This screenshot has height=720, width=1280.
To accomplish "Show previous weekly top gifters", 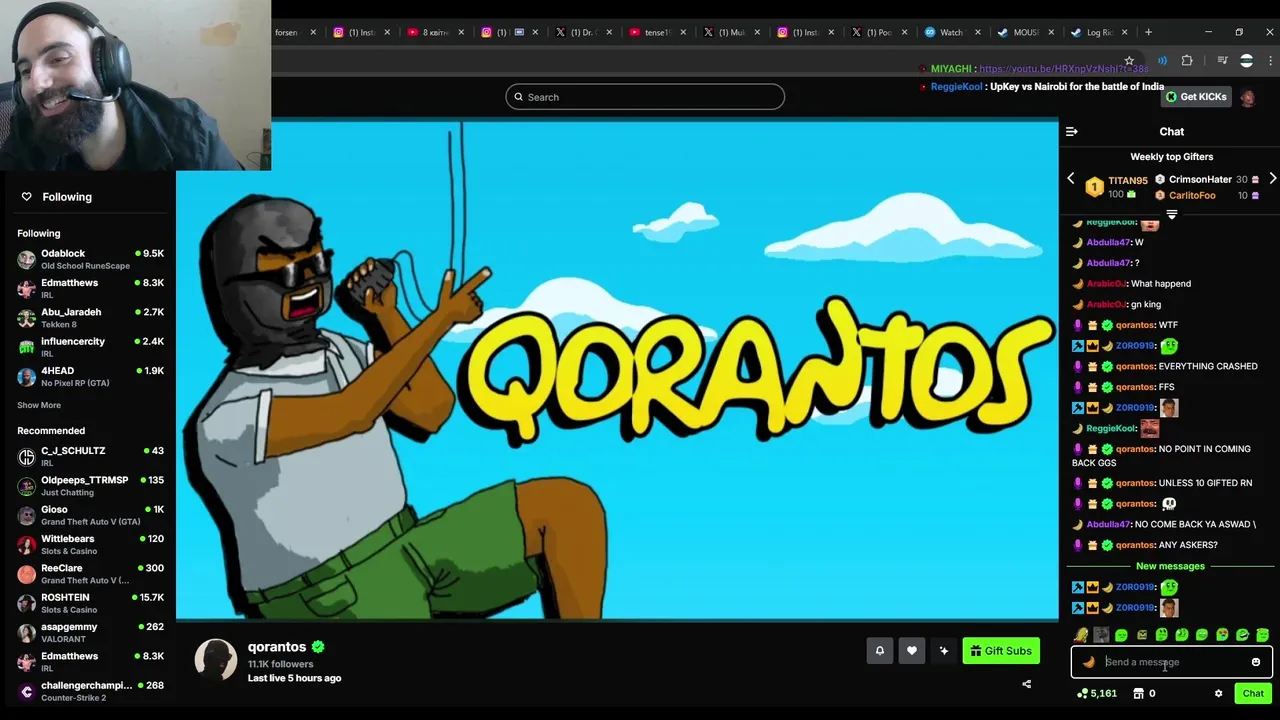I will point(1071,179).
